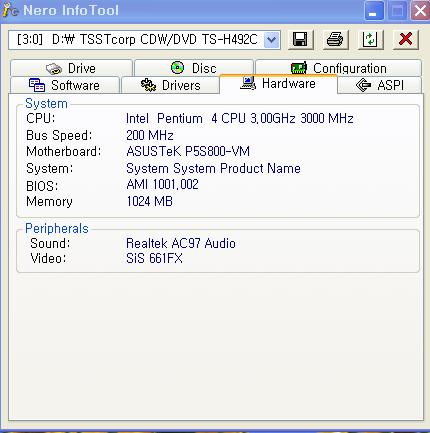
Task: Click the red X exit icon in toolbar
Action: coord(405,40)
